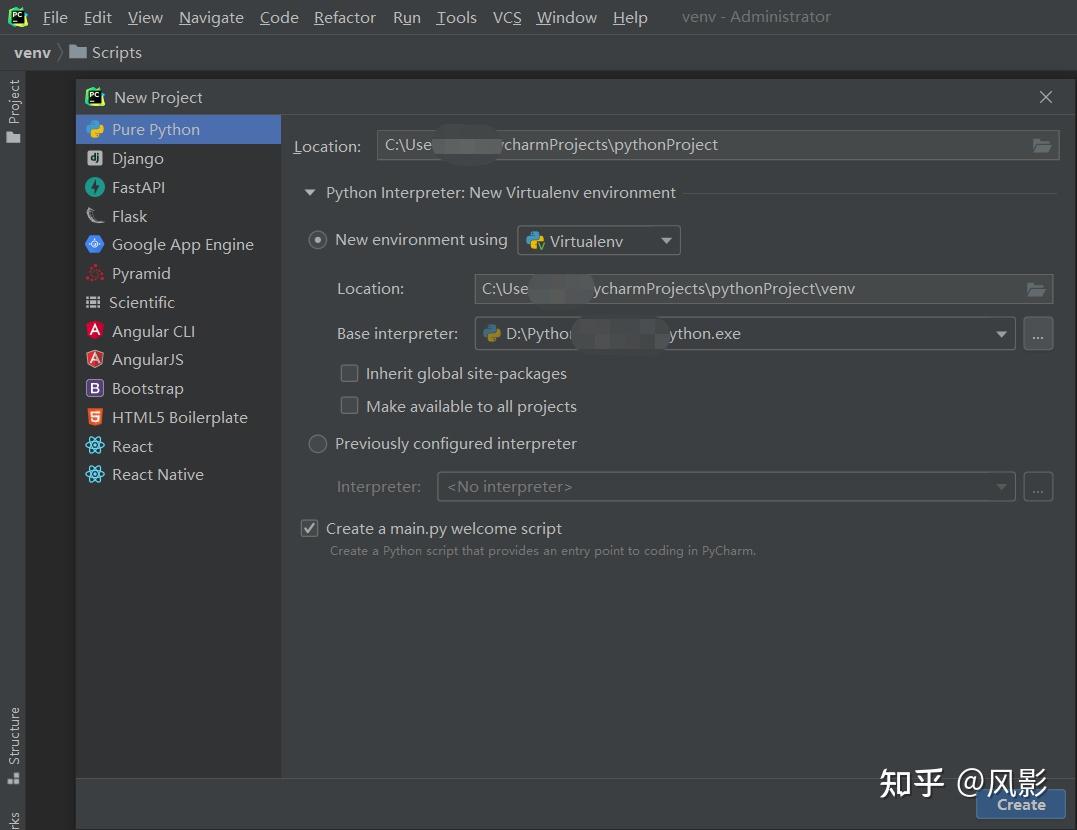Open the Base interpreter dropdown

(x=1000, y=333)
